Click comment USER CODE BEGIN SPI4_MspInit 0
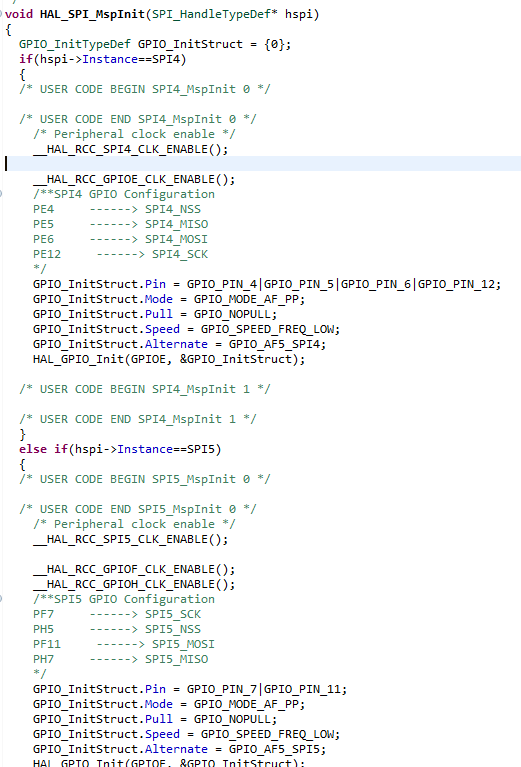521x767 pixels. tap(145, 89)
